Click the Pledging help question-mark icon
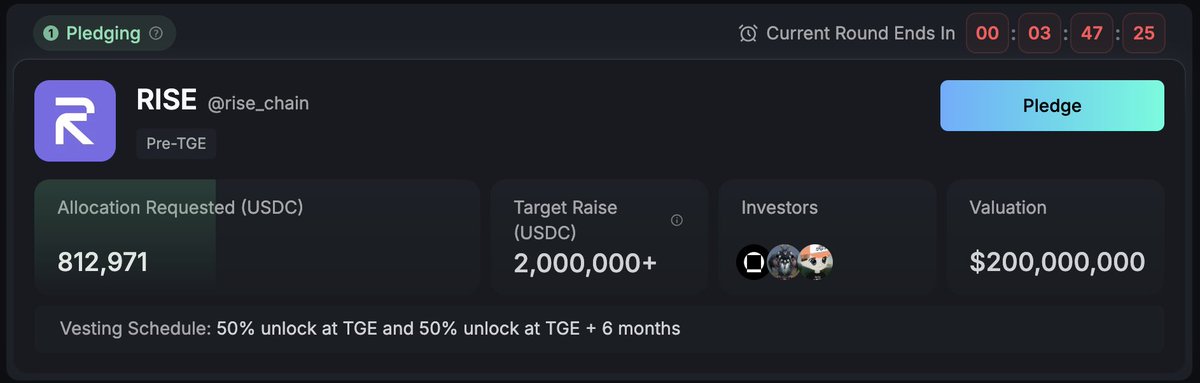Screen dimensions: 1200x383 coord(156,33)
